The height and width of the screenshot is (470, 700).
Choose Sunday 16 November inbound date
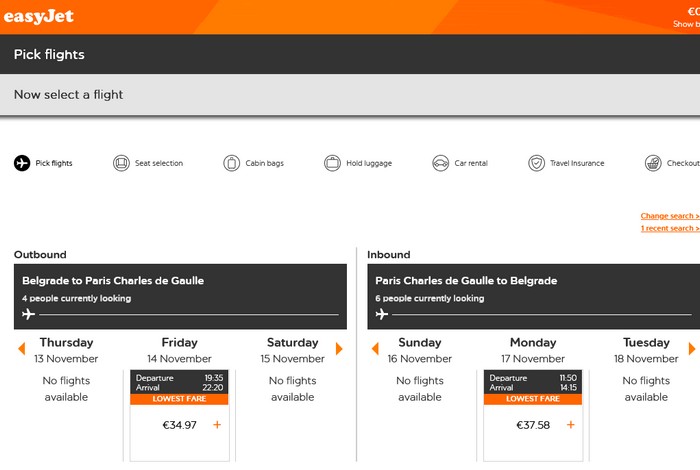pos(420,350)
